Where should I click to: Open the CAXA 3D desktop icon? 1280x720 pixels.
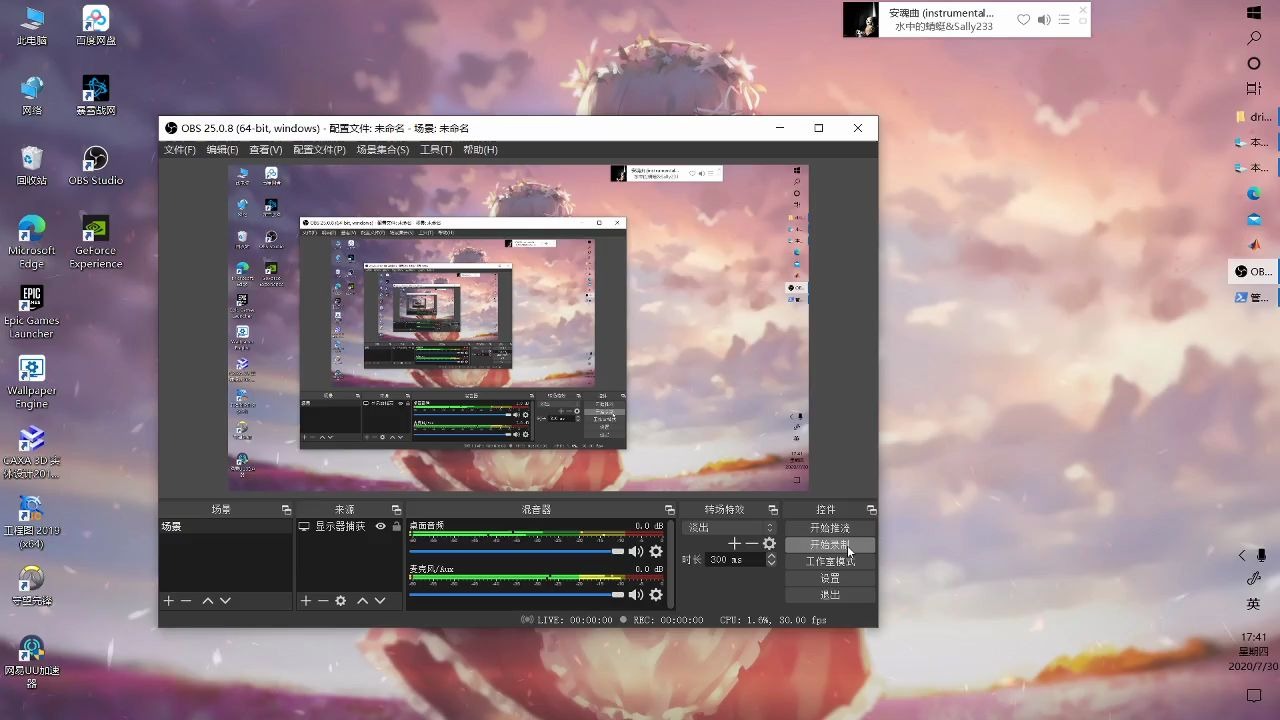click(x=32, y=452)
